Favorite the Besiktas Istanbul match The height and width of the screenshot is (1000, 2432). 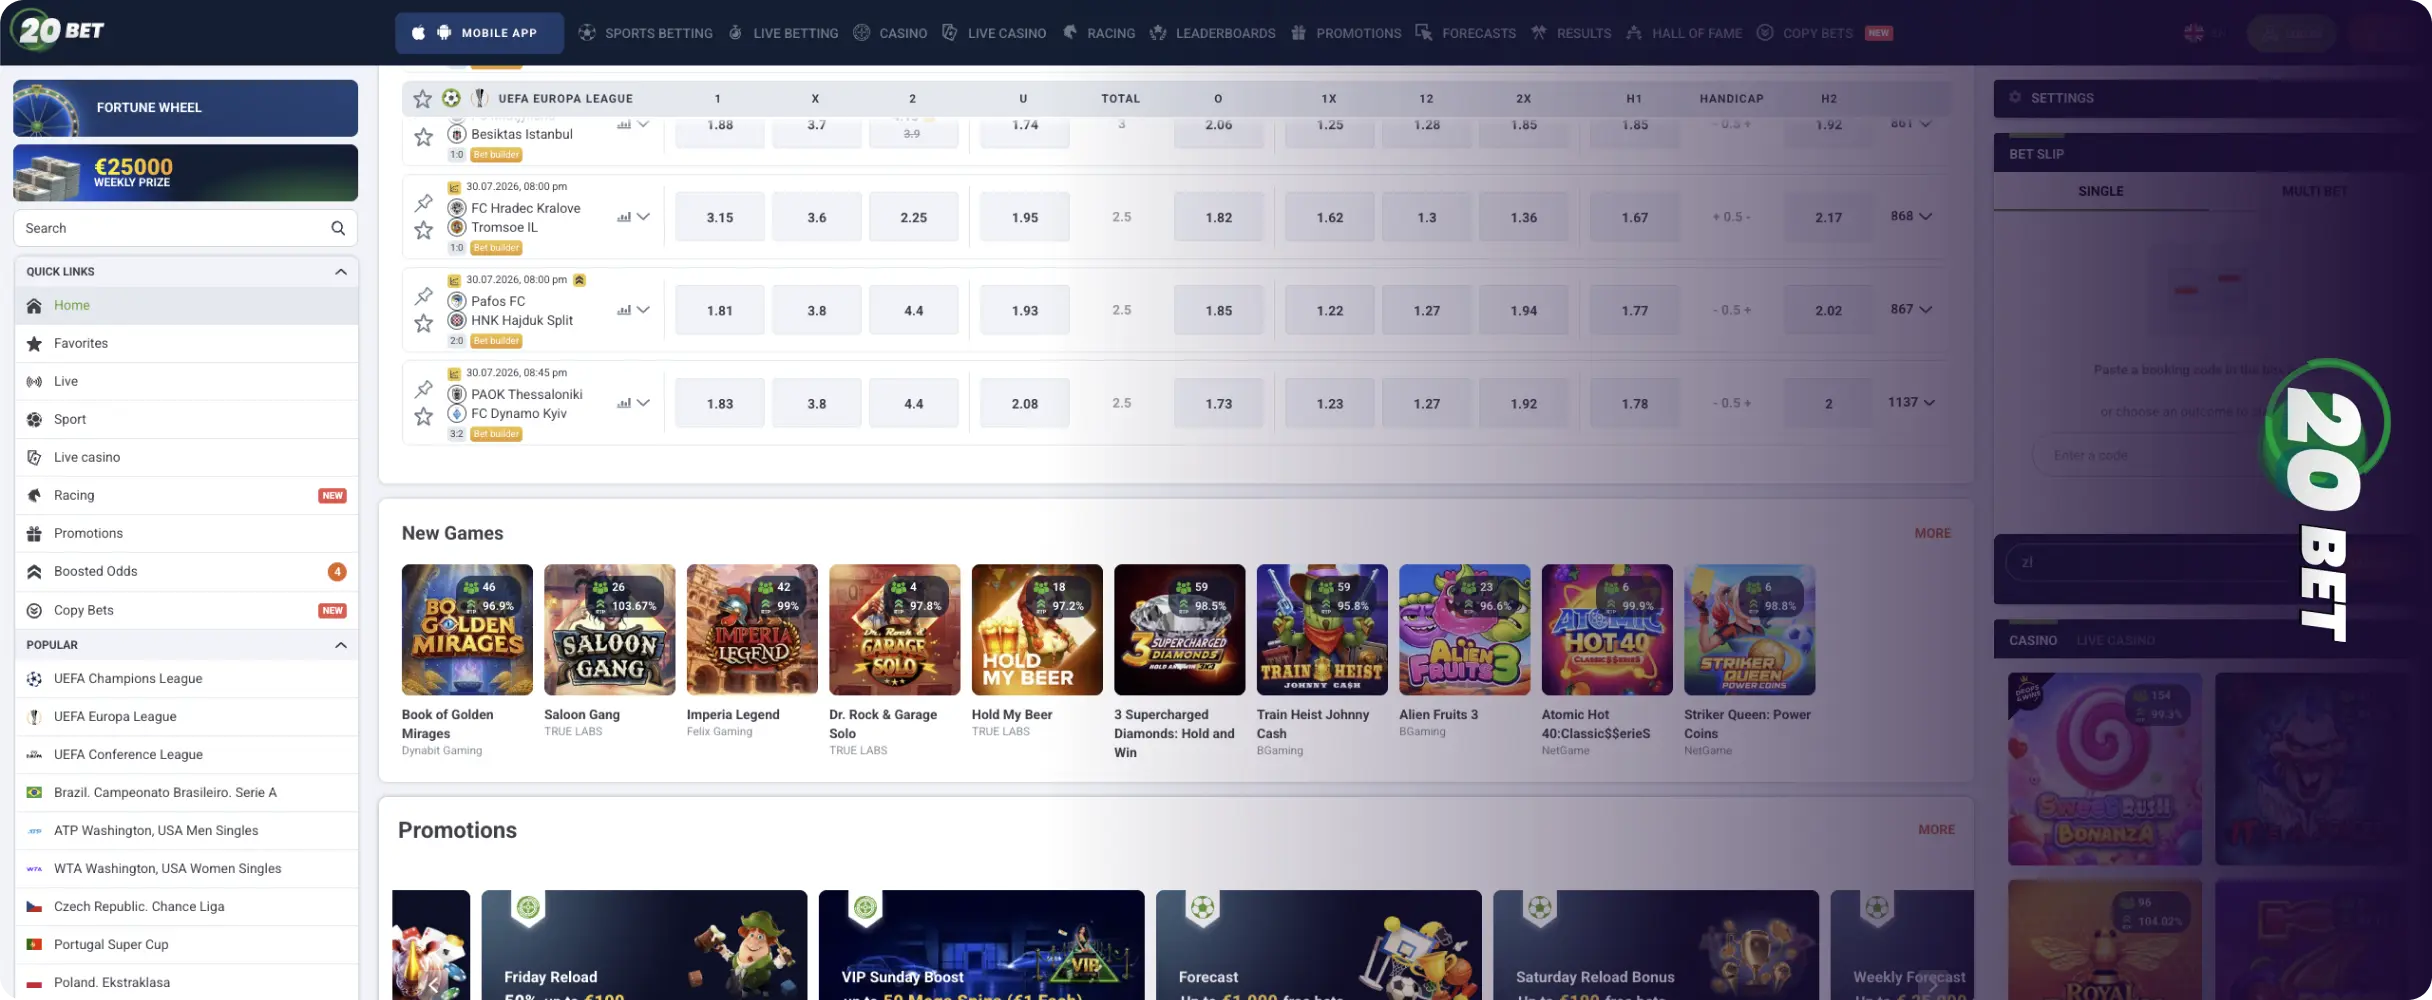tap(424, 137)
